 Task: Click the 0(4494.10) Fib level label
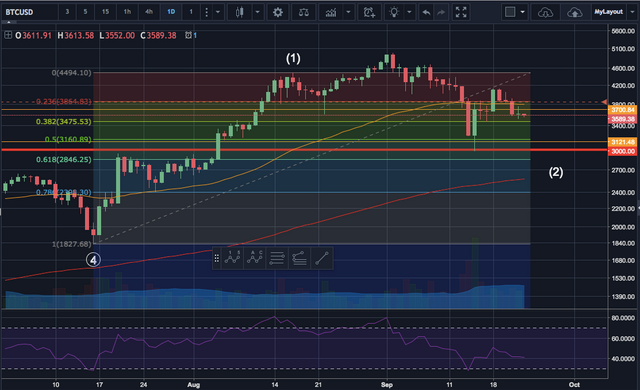click(71, 73)
